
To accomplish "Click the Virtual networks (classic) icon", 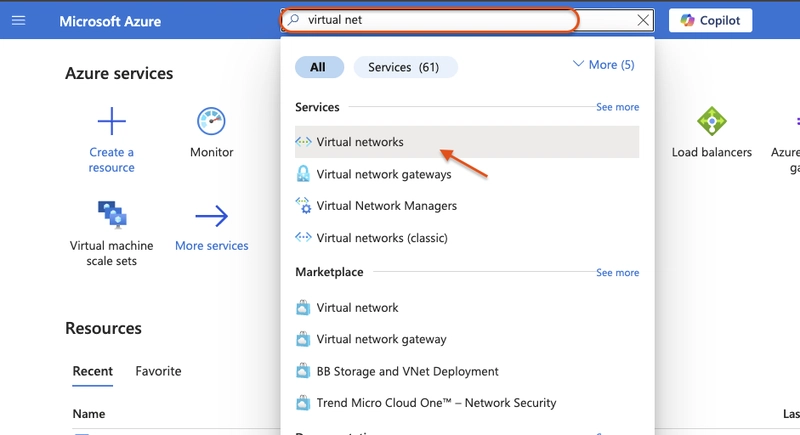I will coord(303,237).
